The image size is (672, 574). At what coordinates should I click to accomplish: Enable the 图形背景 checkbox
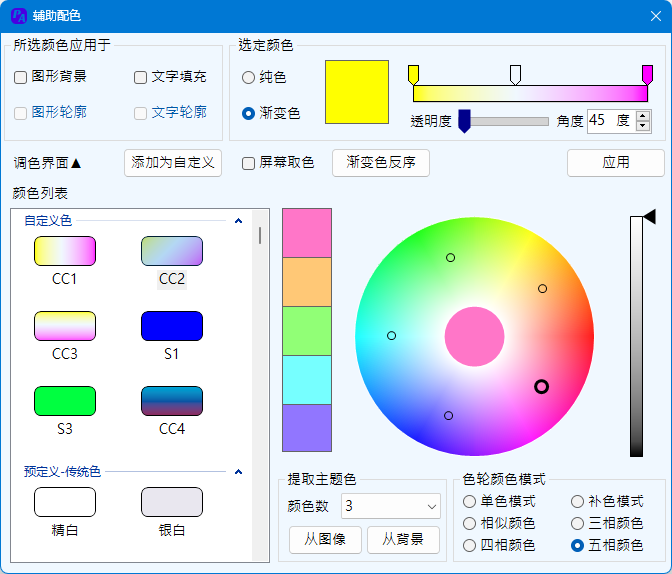pyautogui.click(x=20, y=78)
